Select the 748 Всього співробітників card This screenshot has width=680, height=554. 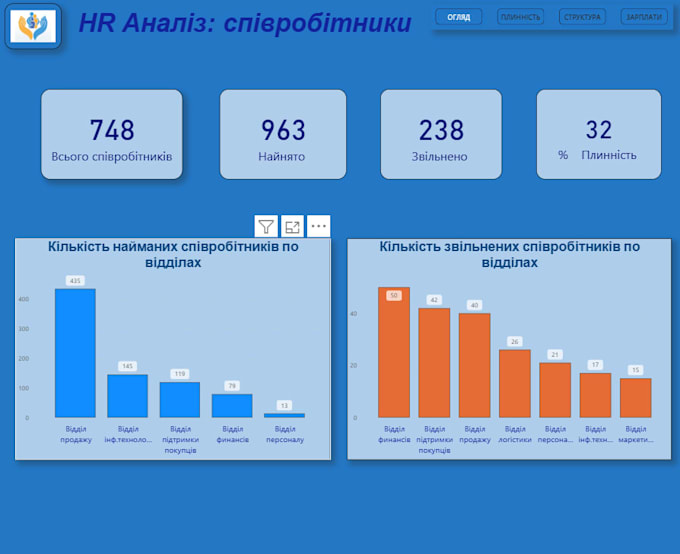(112, 134)
